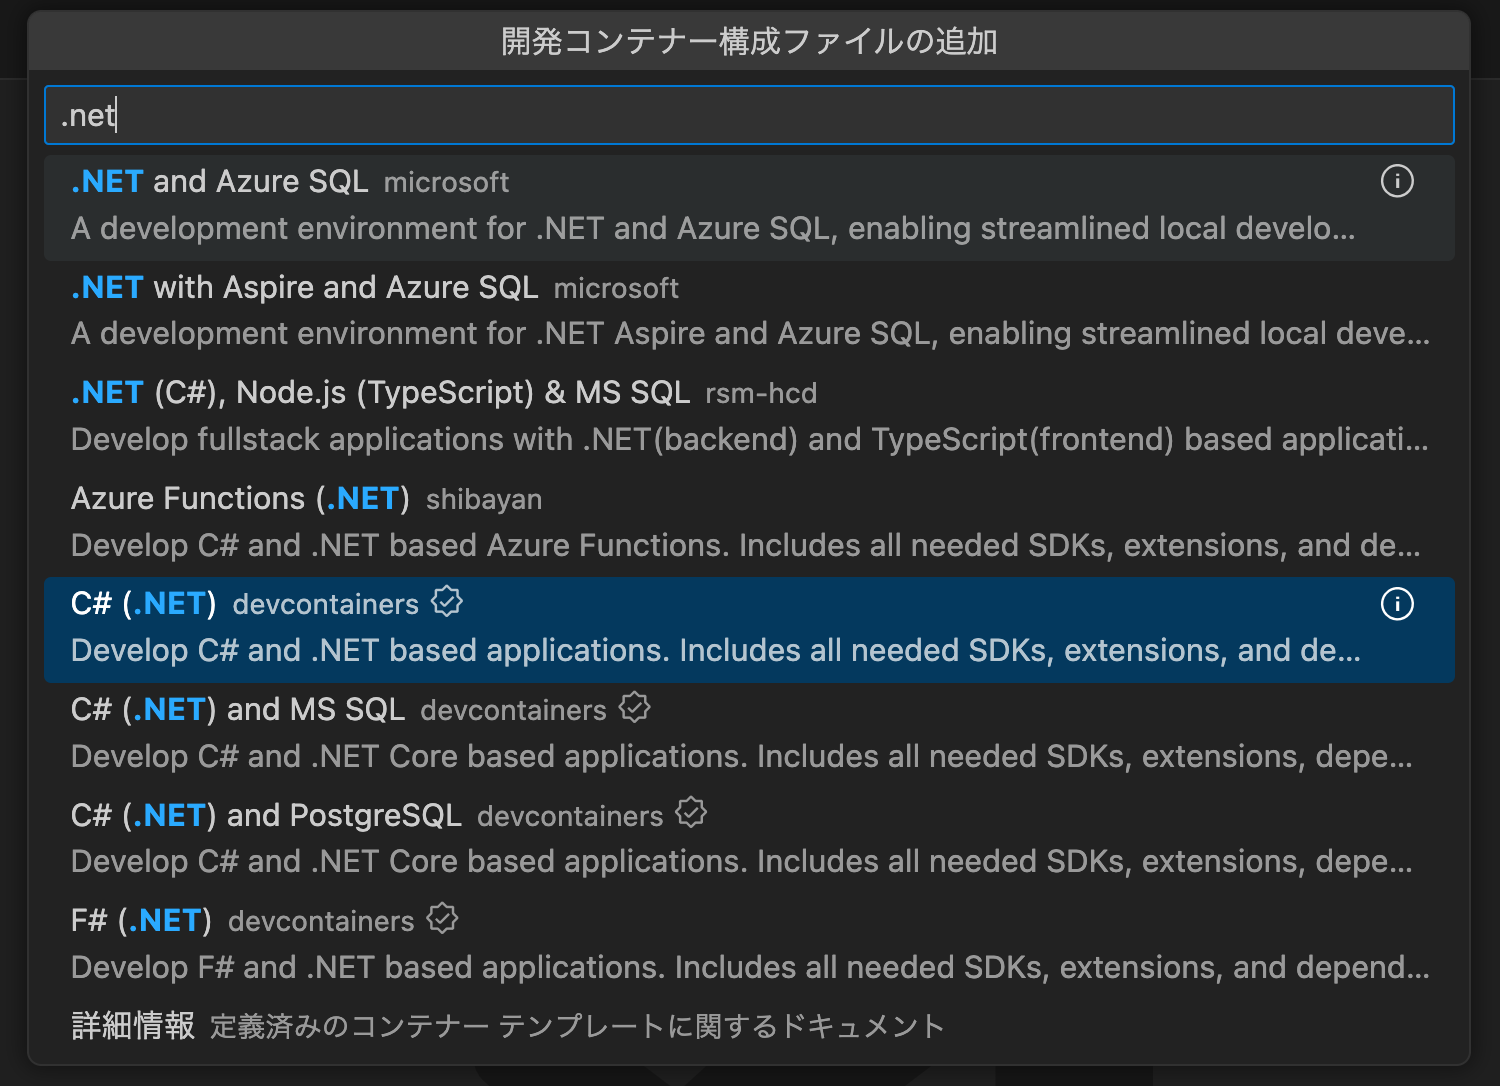
Task: Click "microsoft" publisher on Aspire row
Action: coord(616,289)
